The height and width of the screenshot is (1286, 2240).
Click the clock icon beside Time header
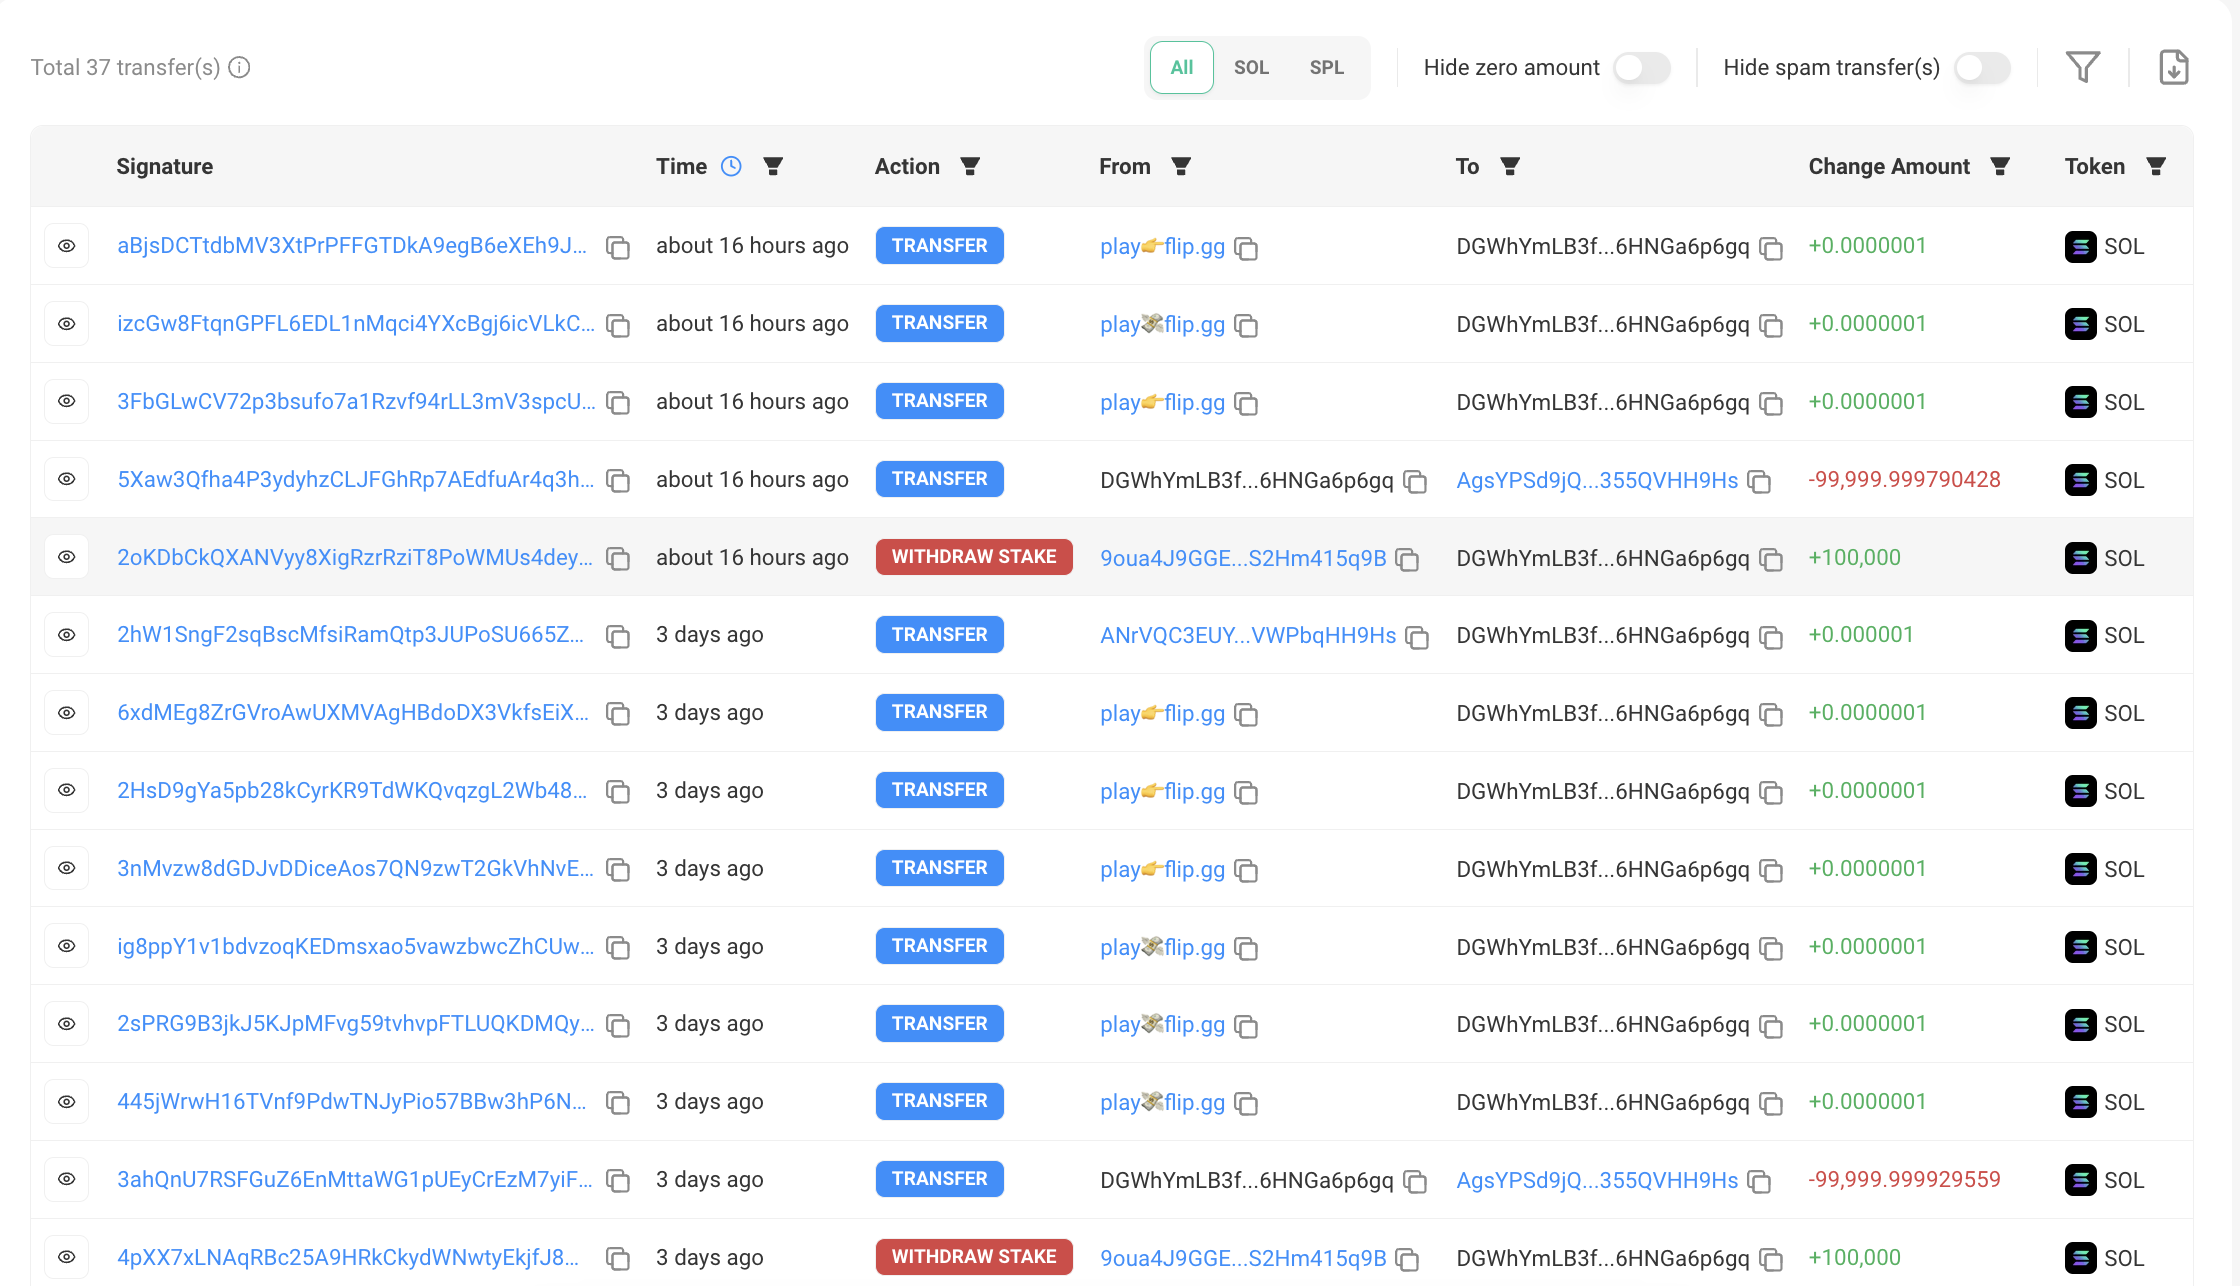[731, 166]
